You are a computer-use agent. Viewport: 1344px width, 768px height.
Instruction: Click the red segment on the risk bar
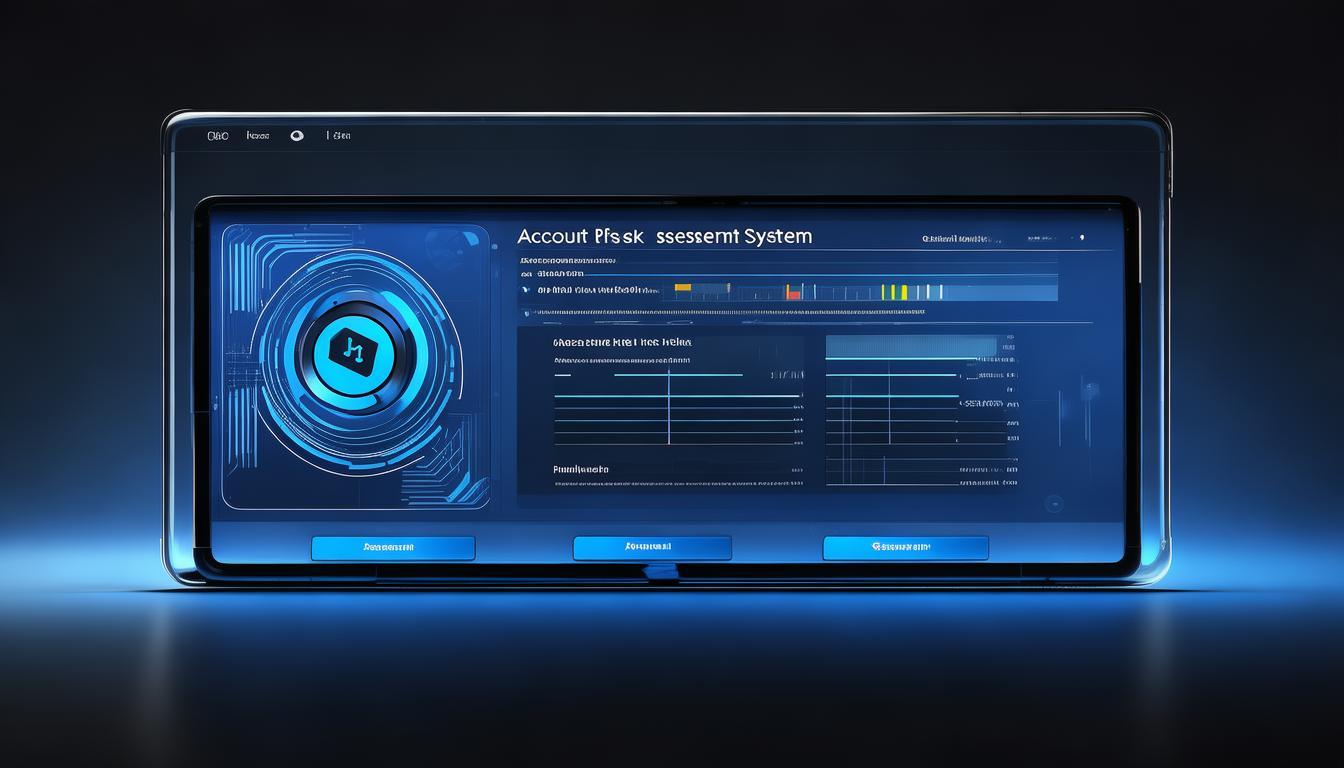793,292
